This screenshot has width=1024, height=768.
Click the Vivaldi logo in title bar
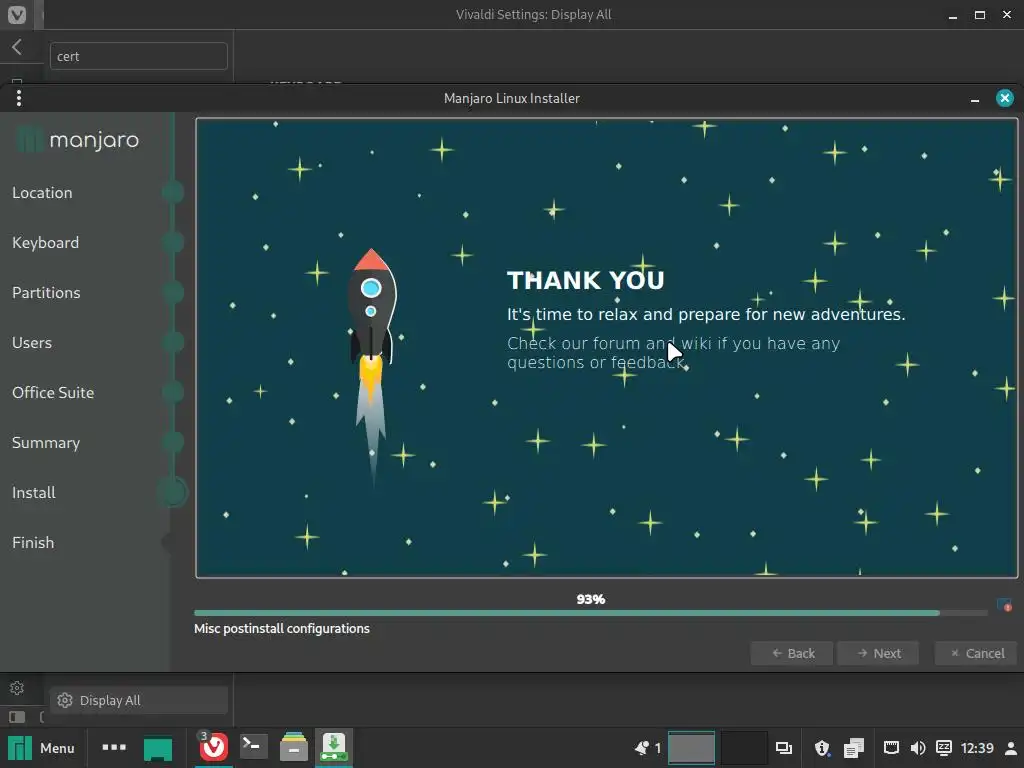pyautogui.click(x=17, y=14)
